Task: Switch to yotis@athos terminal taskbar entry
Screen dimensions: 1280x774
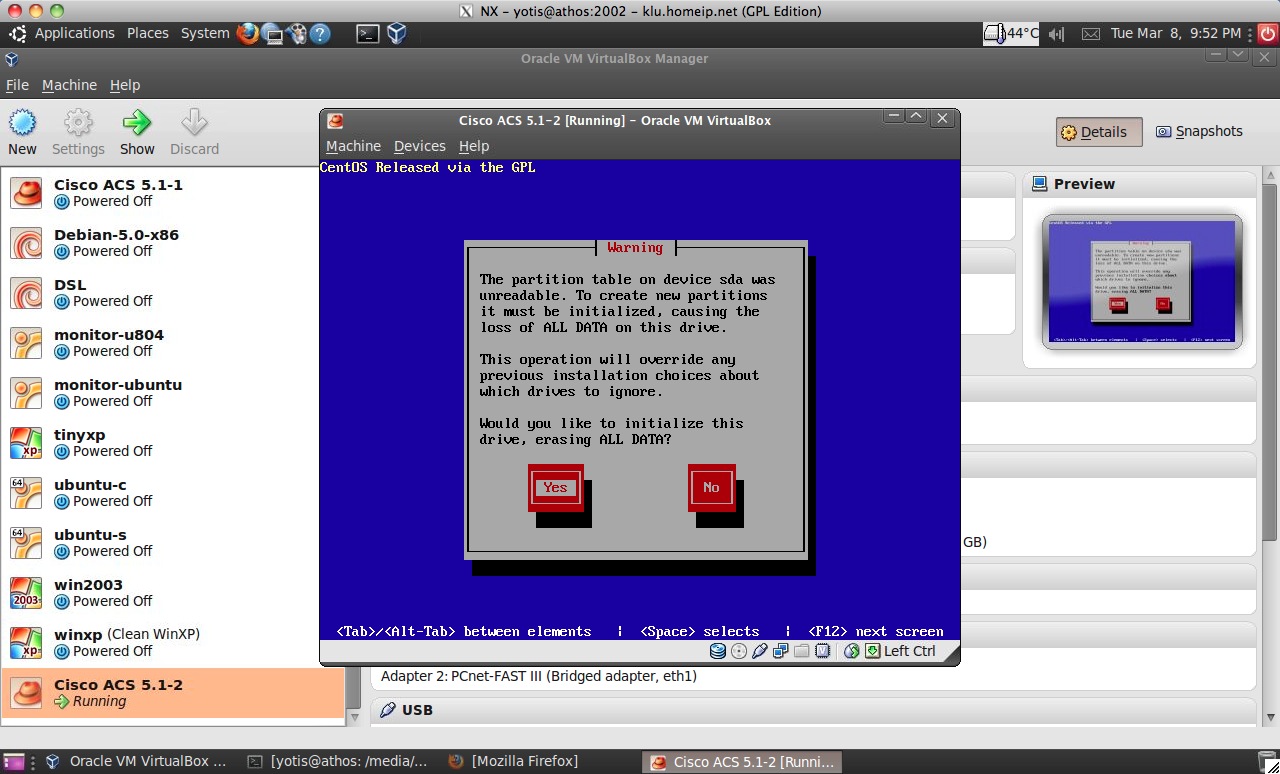Action: tap(338, 762)
